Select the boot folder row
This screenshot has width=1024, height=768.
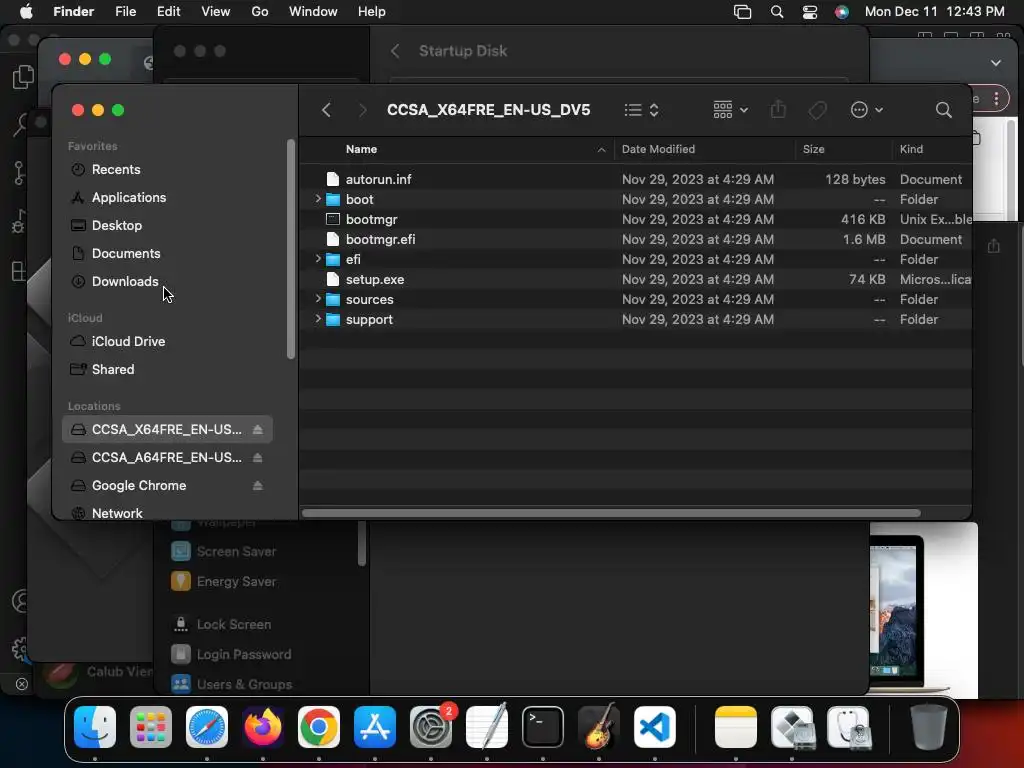[x=635, y=199]
